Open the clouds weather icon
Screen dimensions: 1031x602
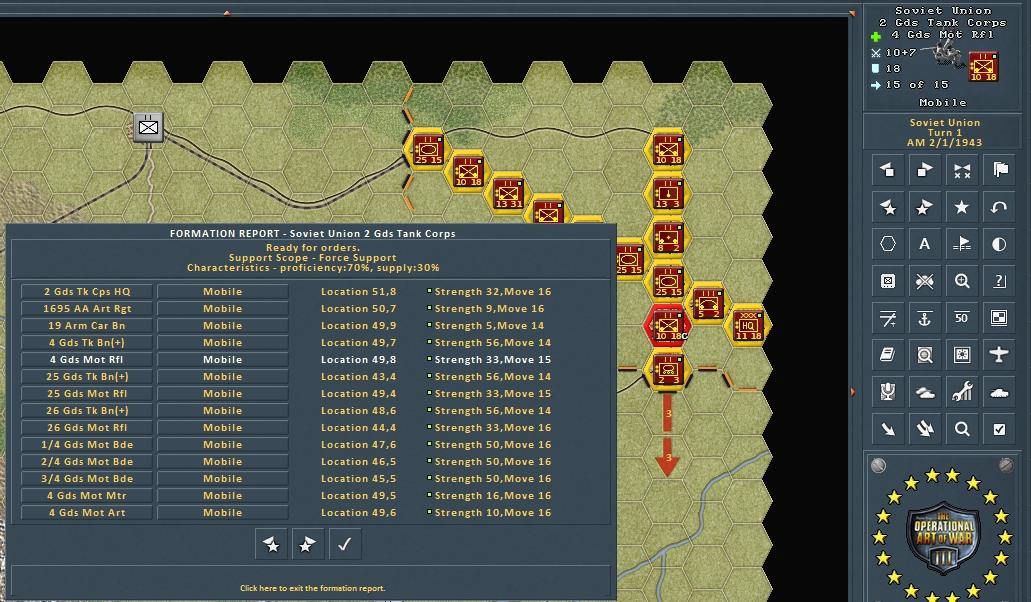tap(924, 392)
